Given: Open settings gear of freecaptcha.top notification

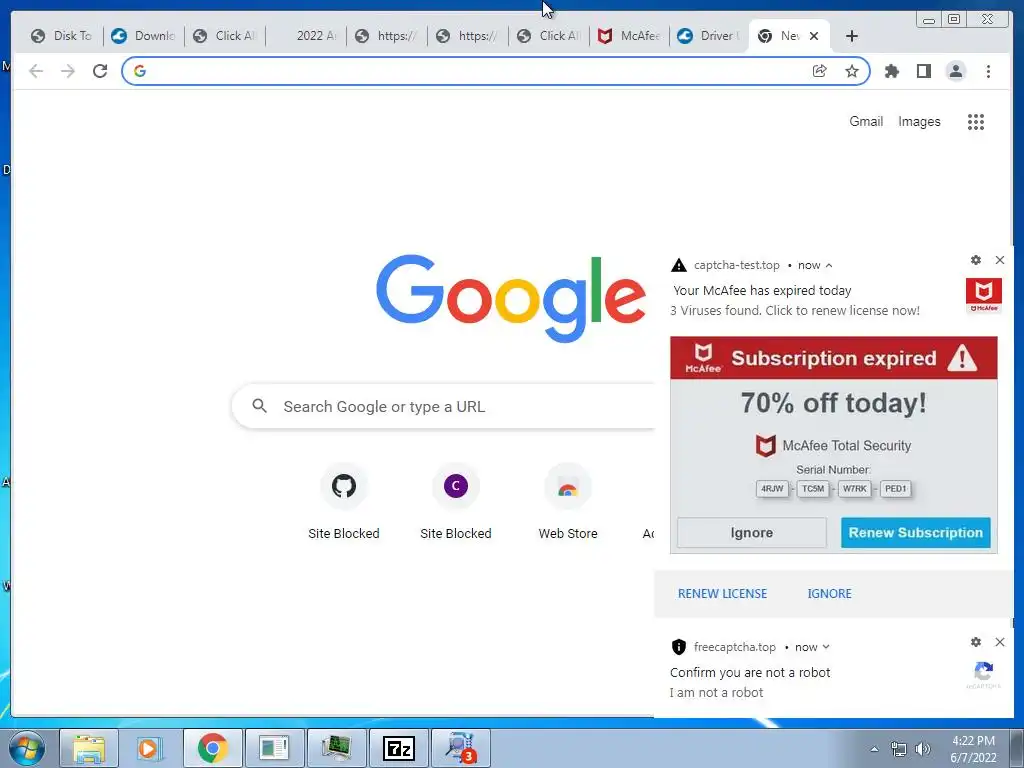Looking at the screenshot, I should [x=976, y=642].
